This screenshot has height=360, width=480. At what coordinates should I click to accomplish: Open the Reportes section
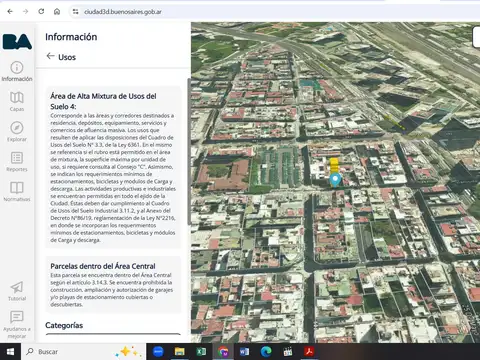[17, 161]
